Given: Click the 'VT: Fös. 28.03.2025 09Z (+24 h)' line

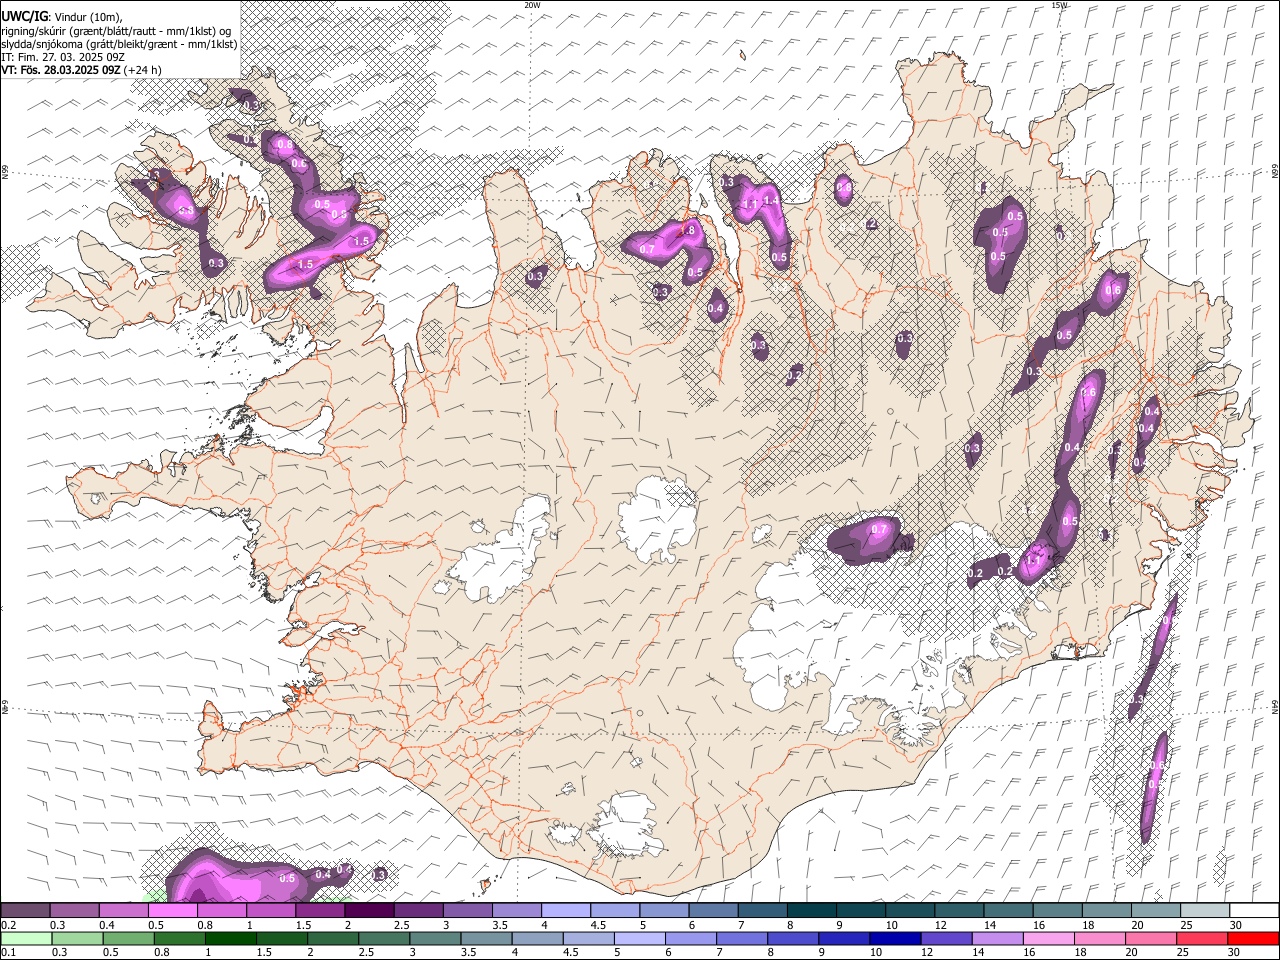Looking at the screenshot, I should [x=82, y=70].
